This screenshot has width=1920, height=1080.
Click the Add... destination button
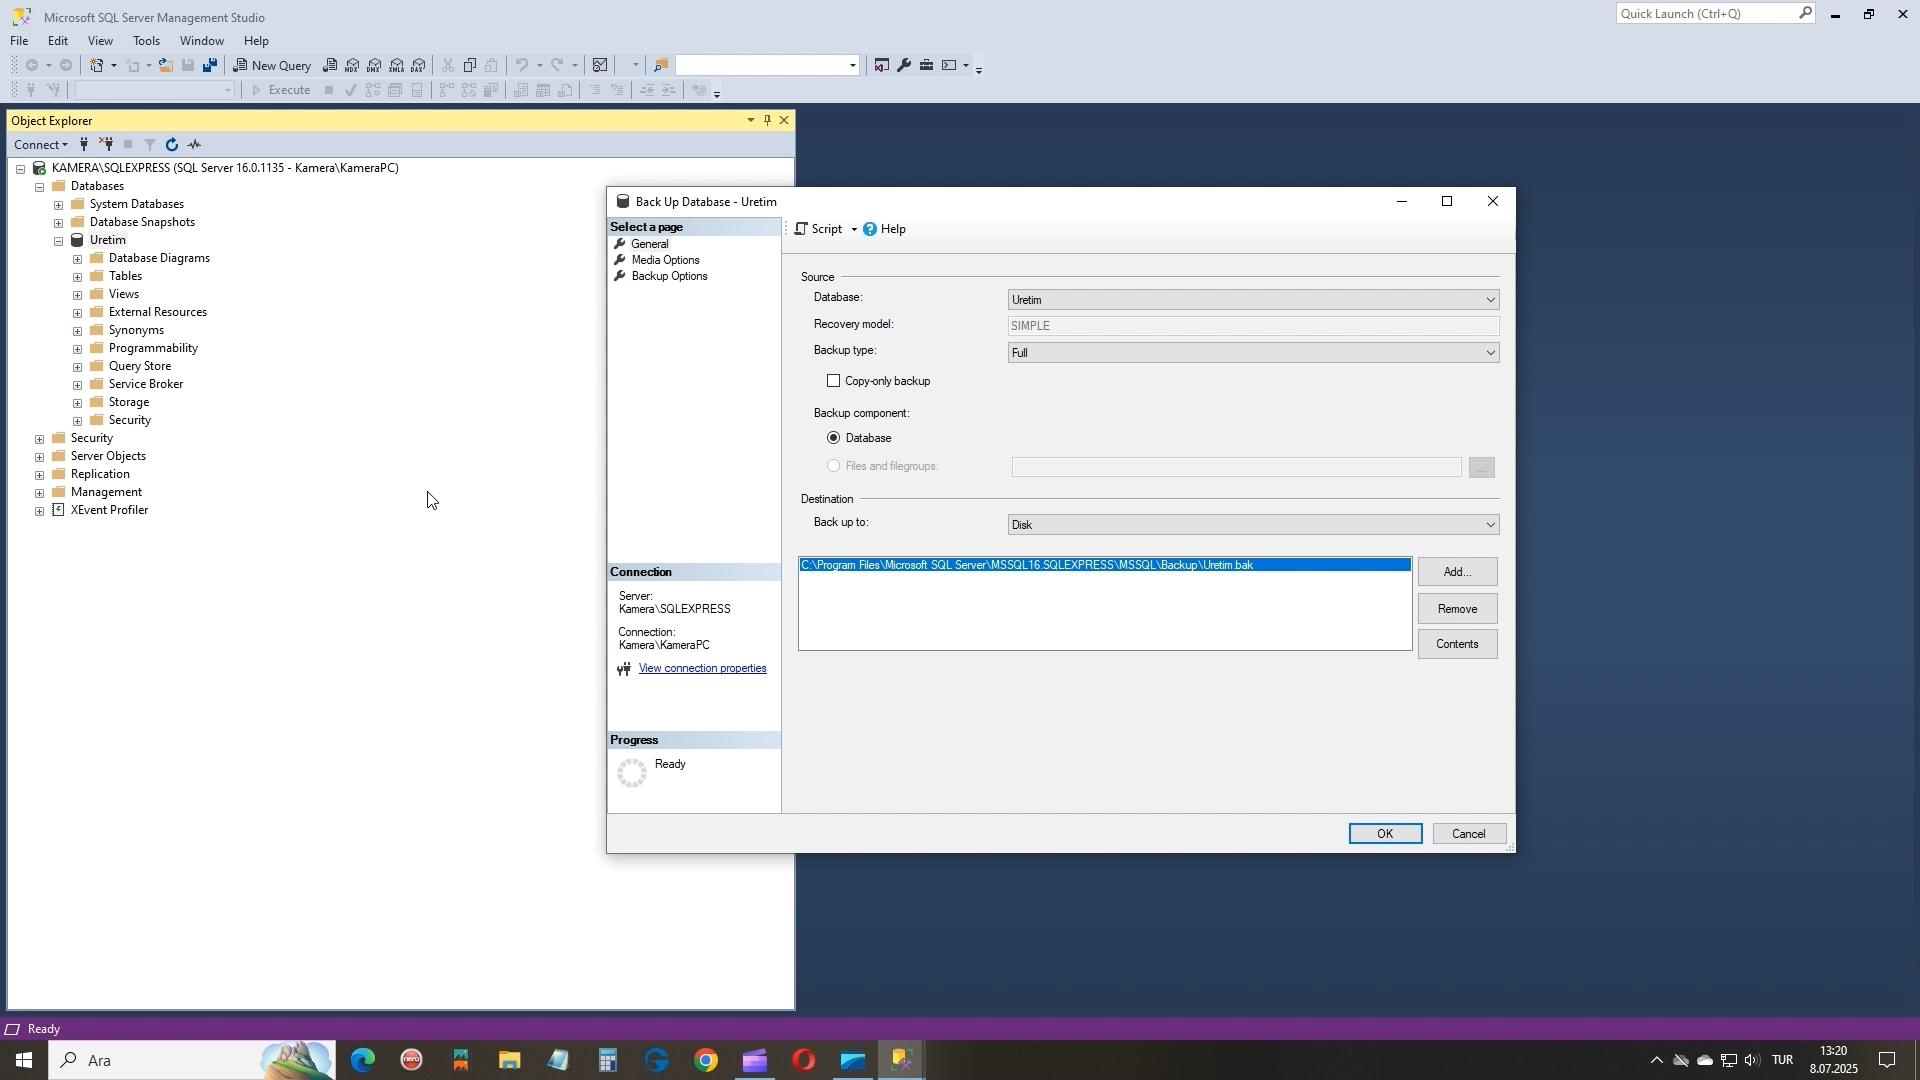tap(1457, 572)
